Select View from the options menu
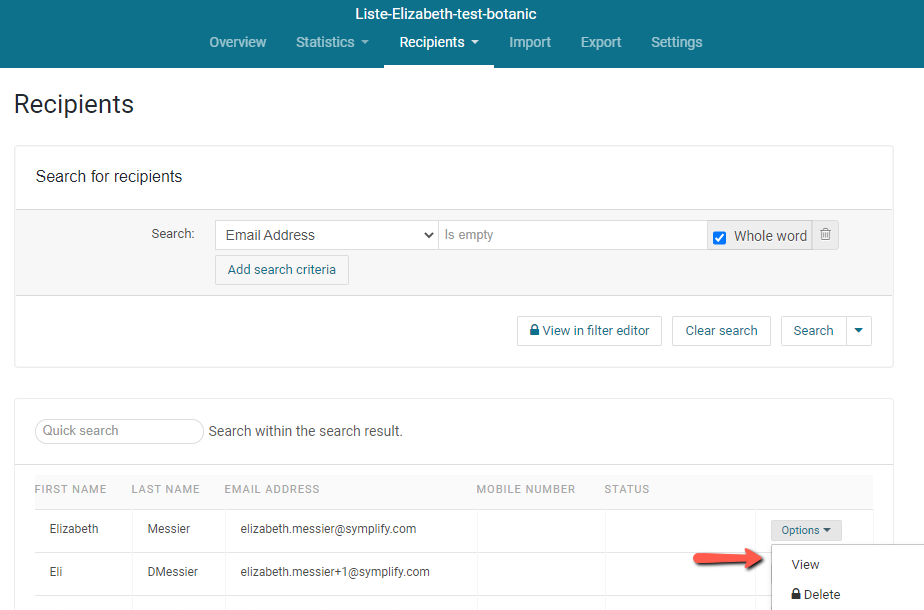Screen dimensions: 924x610 click(x=805, y=564)
